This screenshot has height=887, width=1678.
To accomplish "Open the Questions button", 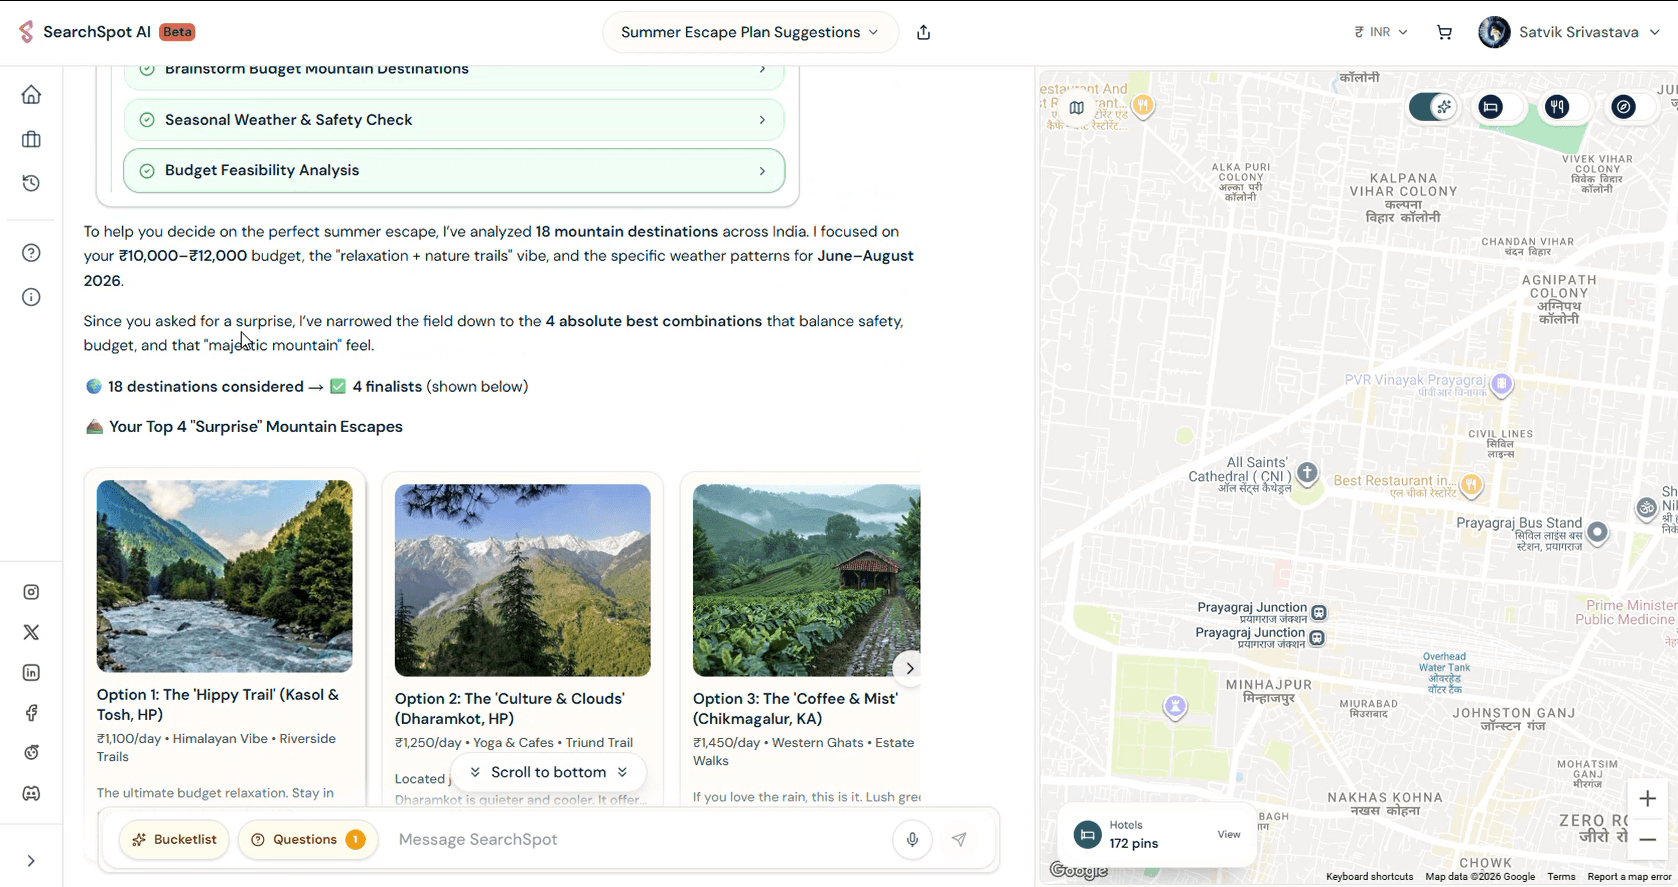I will pyautogui.click(x=307, y=839).
